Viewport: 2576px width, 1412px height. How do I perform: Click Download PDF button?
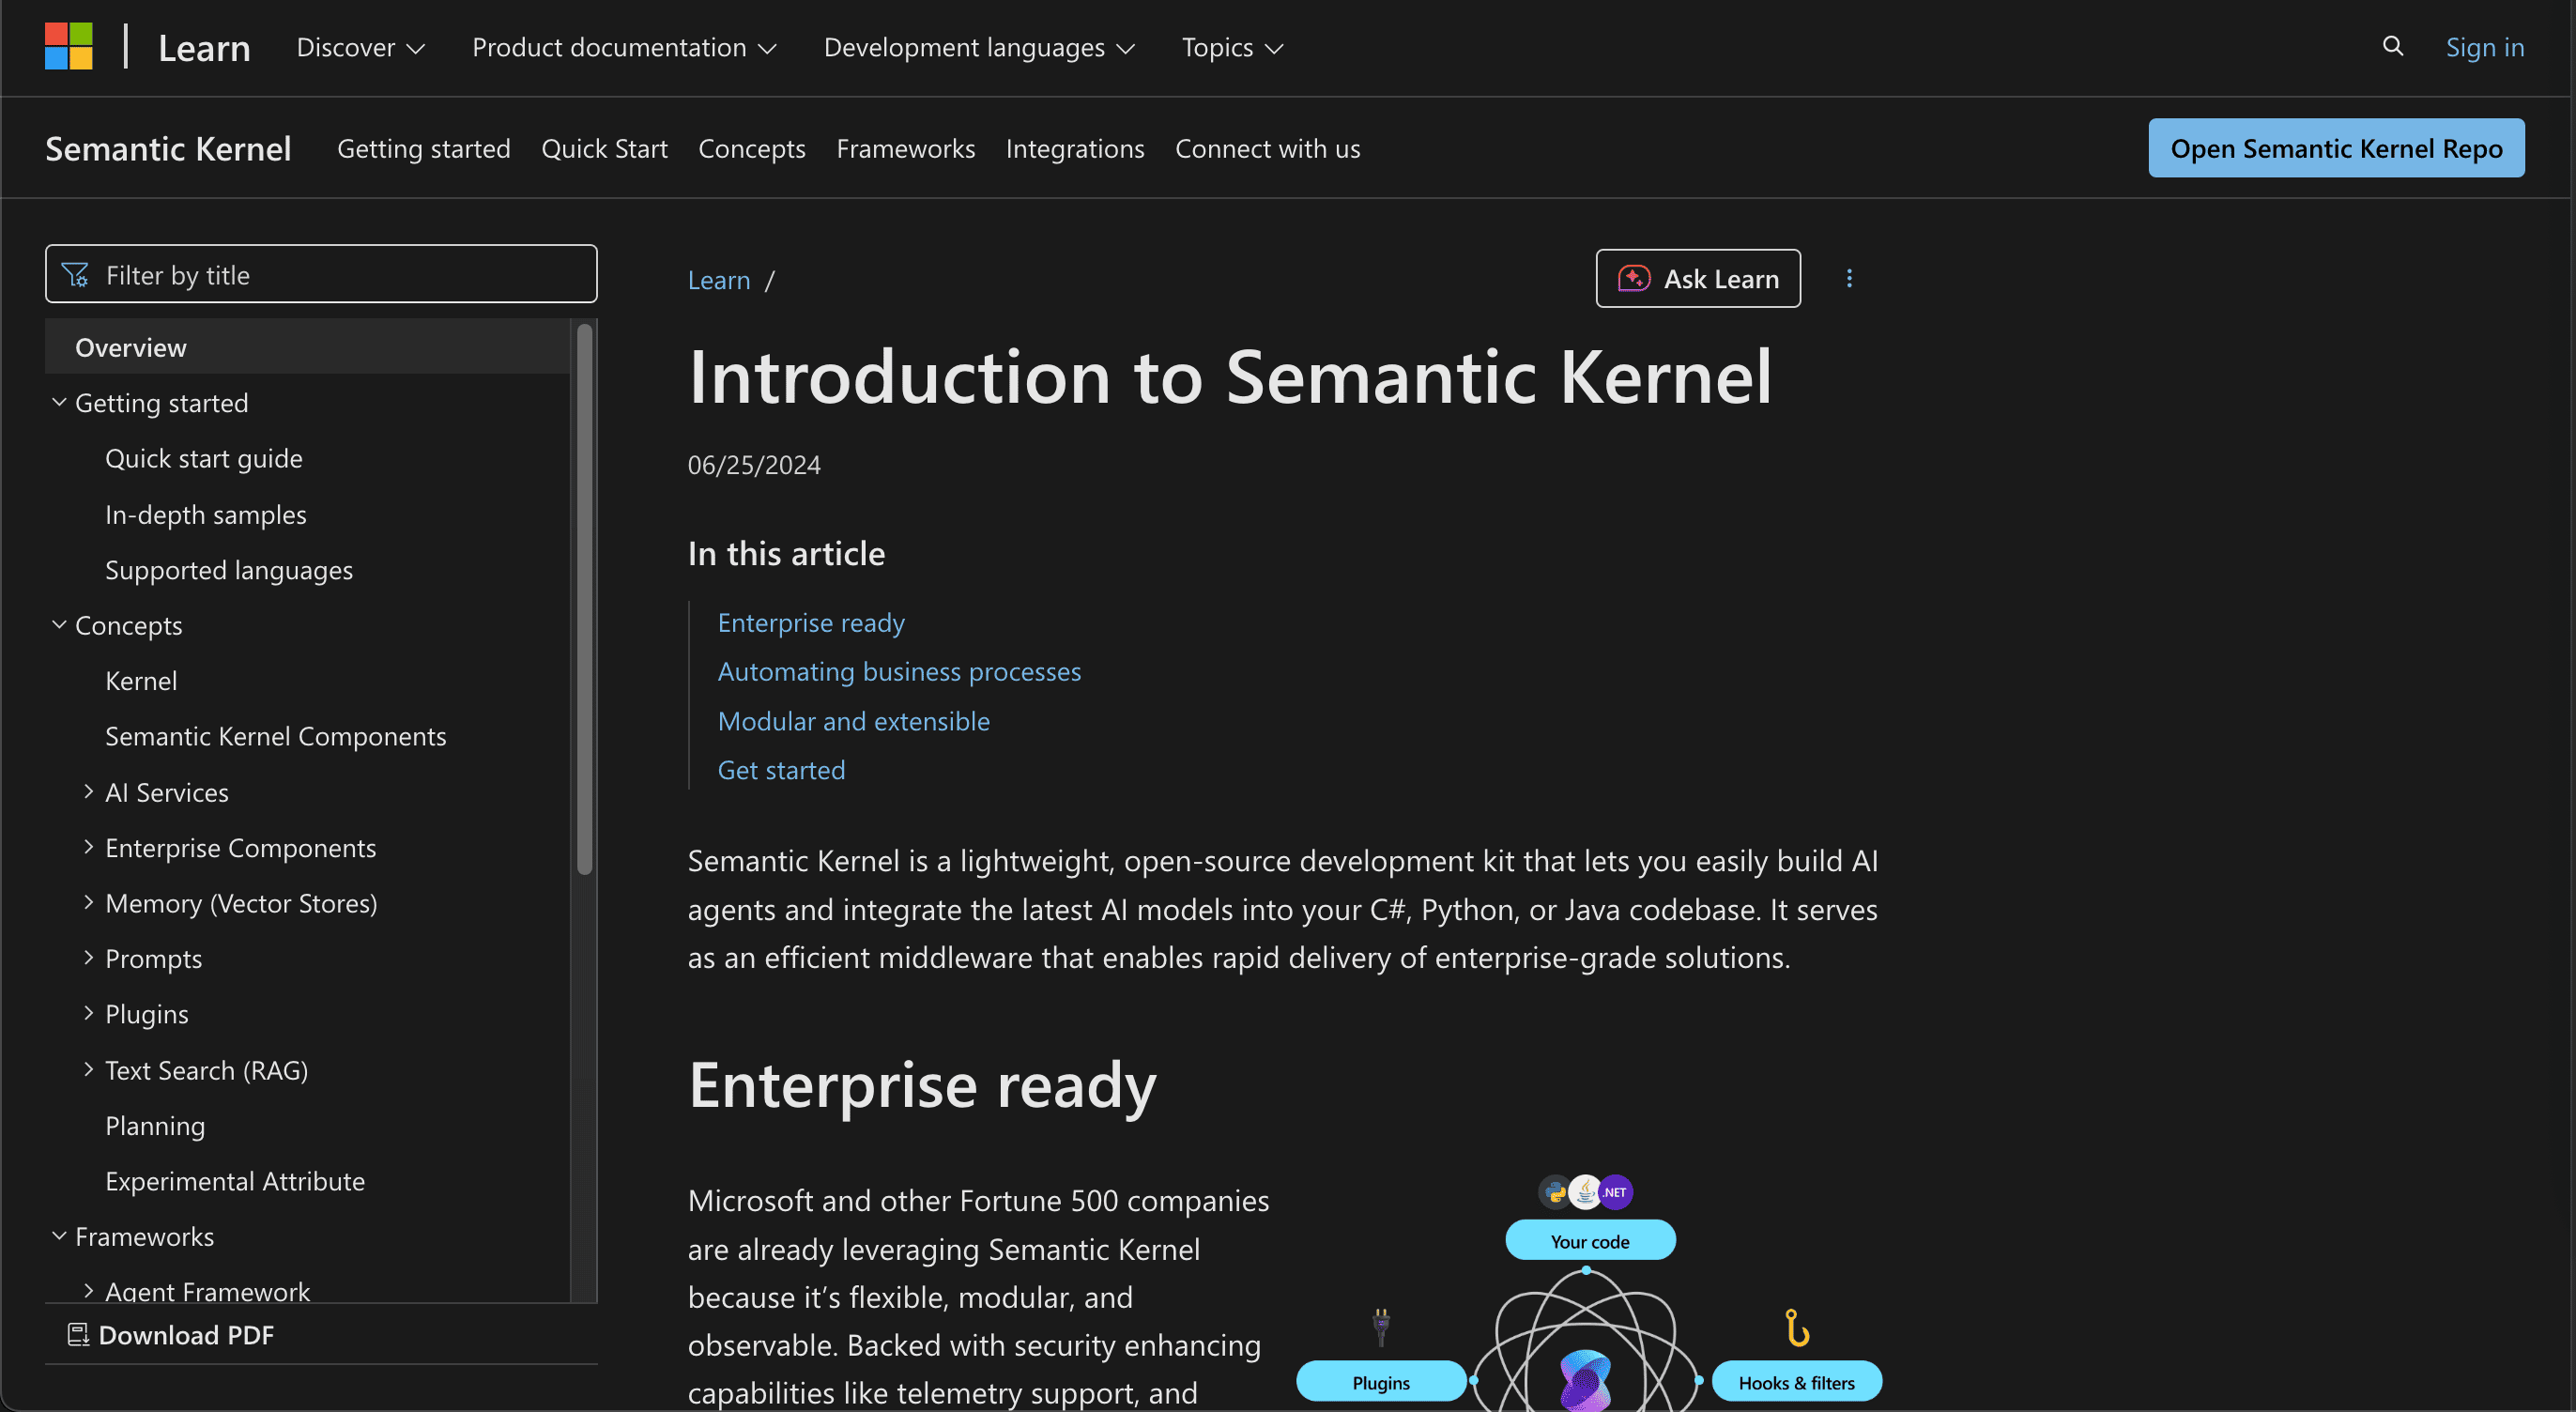tap(170, 1334)
